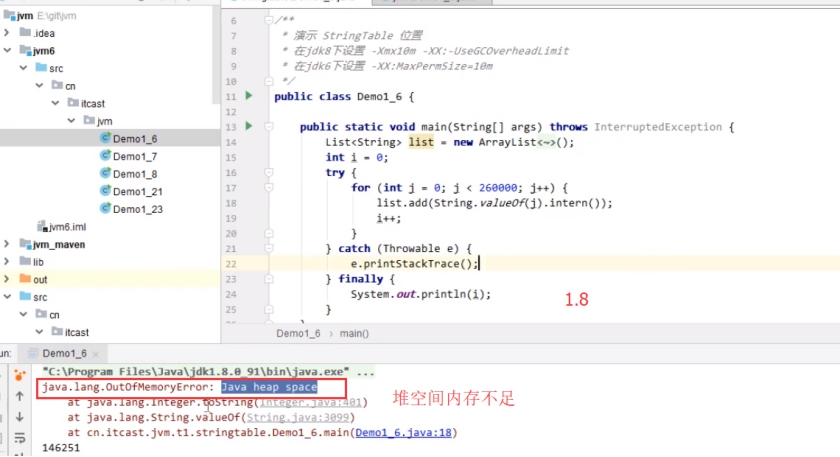840x457 pixels.
Task: Click java.exe command line in console
Action: pos(208,372)
